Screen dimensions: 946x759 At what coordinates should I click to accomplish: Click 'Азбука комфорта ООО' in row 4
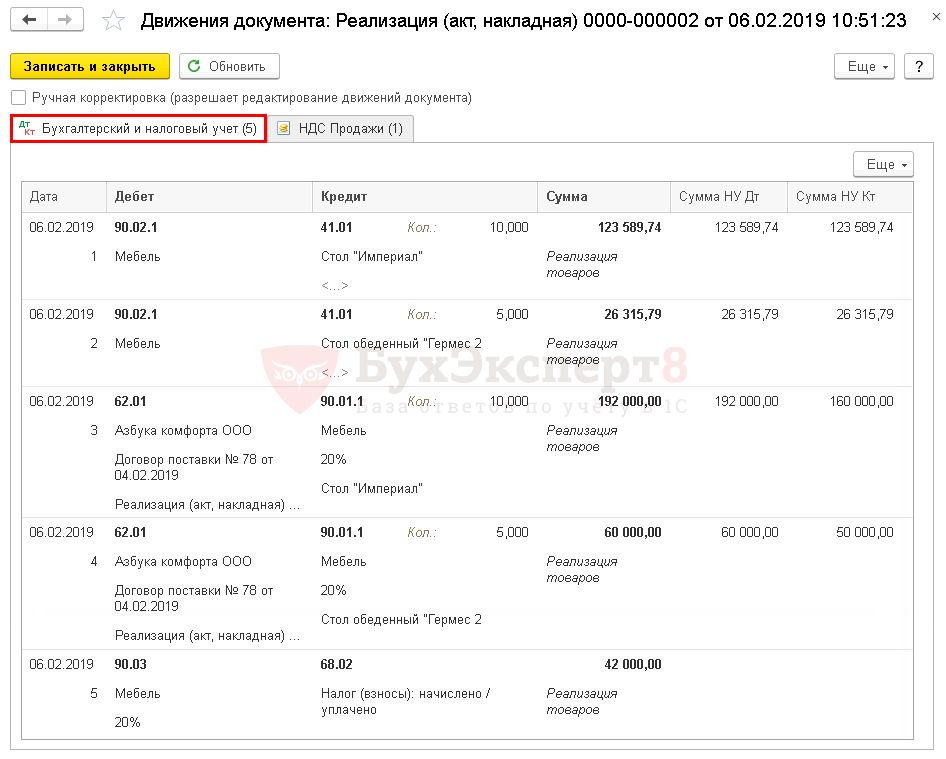[183, 561]
